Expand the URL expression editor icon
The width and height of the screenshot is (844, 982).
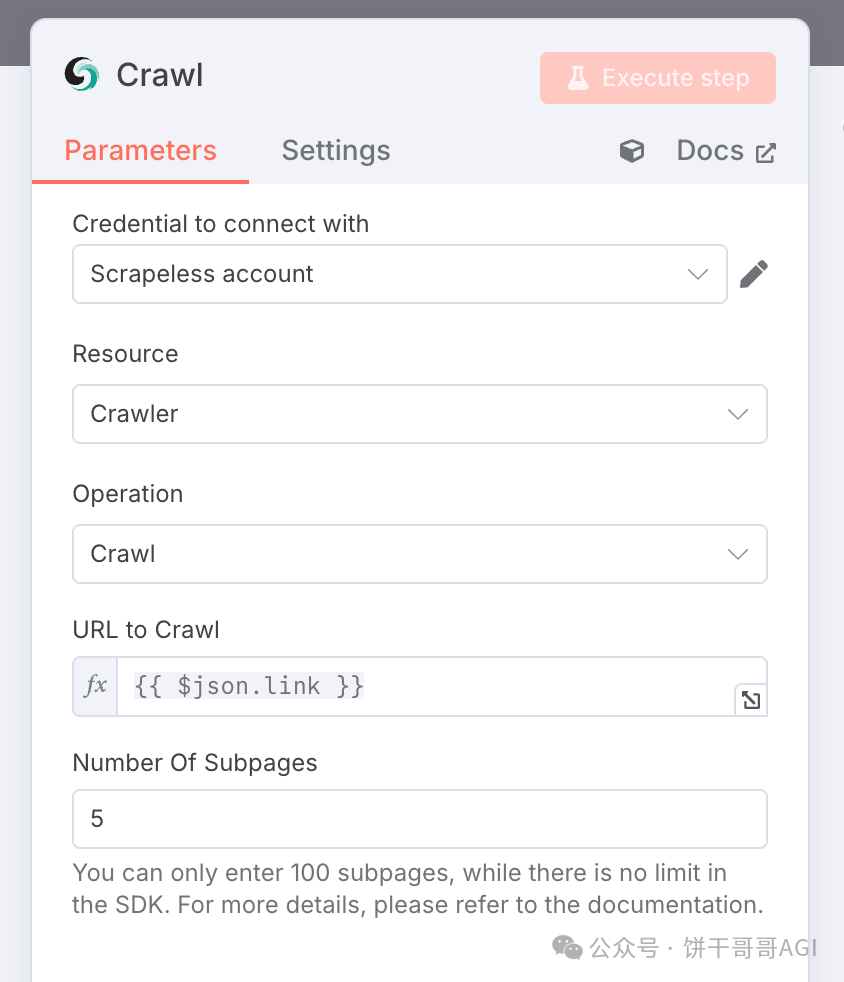[751, 700]
